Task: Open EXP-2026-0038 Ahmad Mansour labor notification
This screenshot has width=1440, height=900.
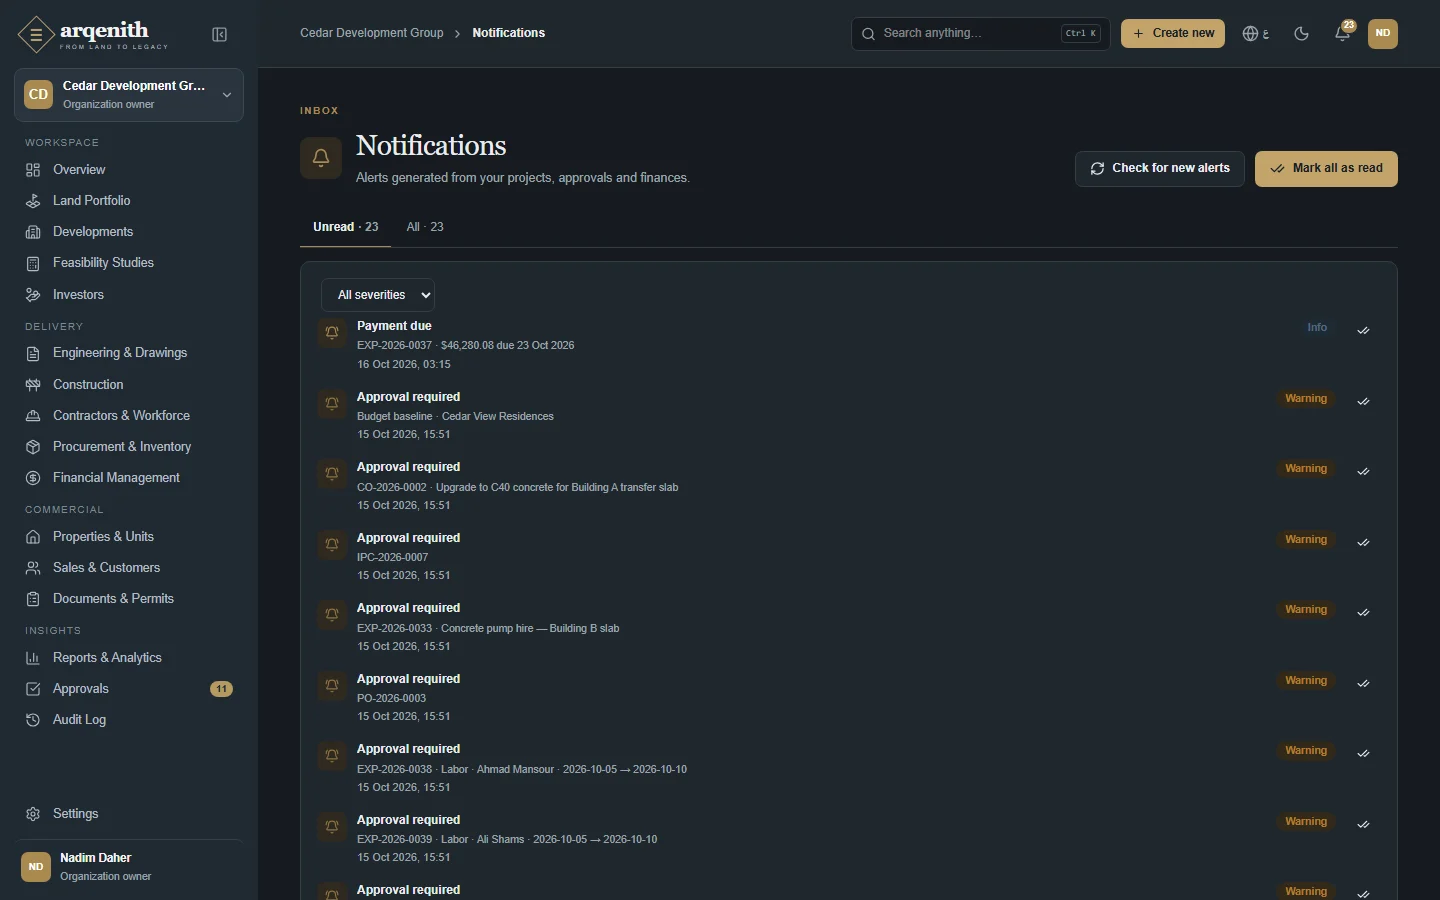Action: tap(848, 767)
